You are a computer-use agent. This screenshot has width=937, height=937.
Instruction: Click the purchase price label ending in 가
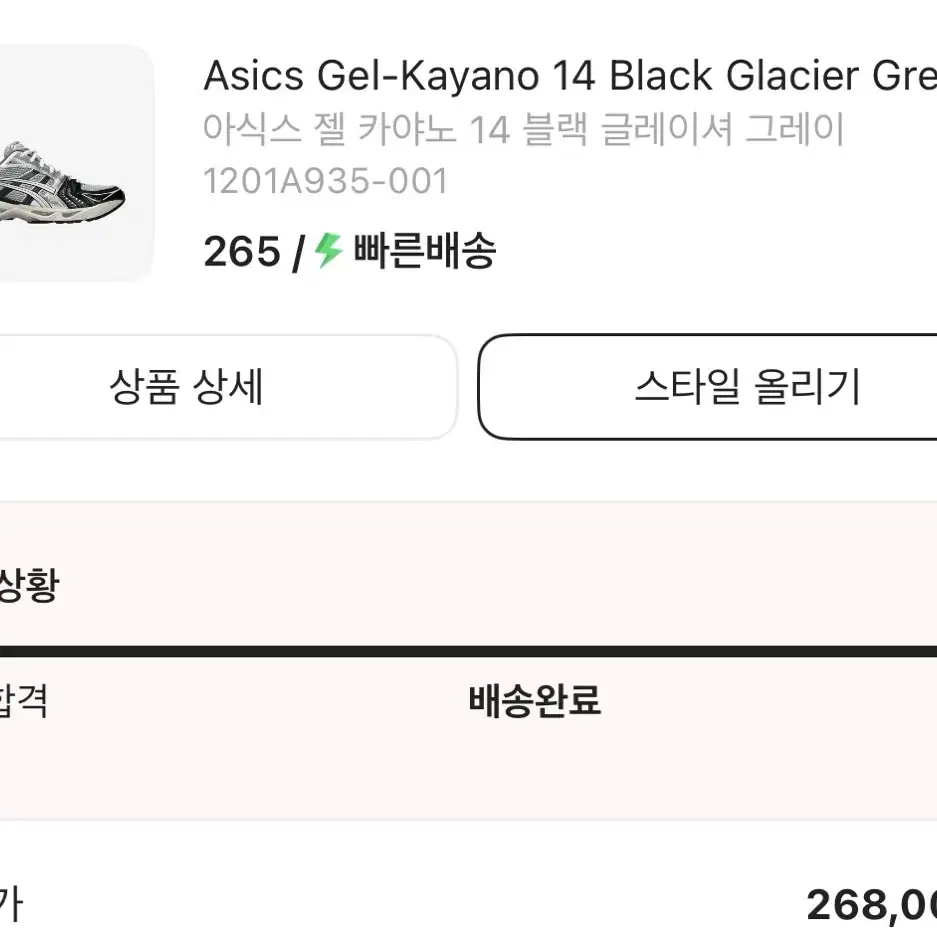pos(11,905)
